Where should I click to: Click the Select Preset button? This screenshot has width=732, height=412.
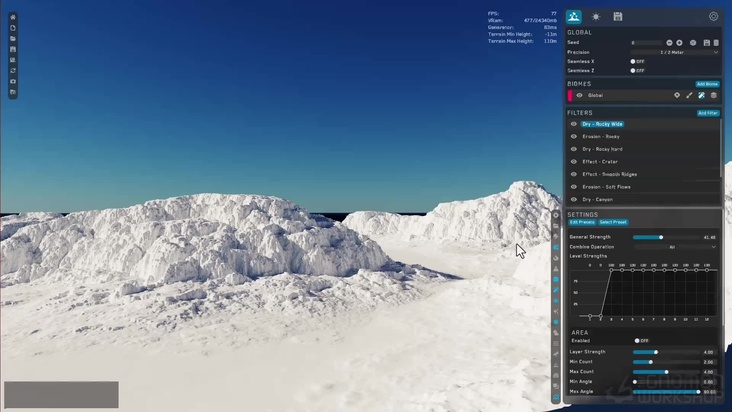point(613,223)
